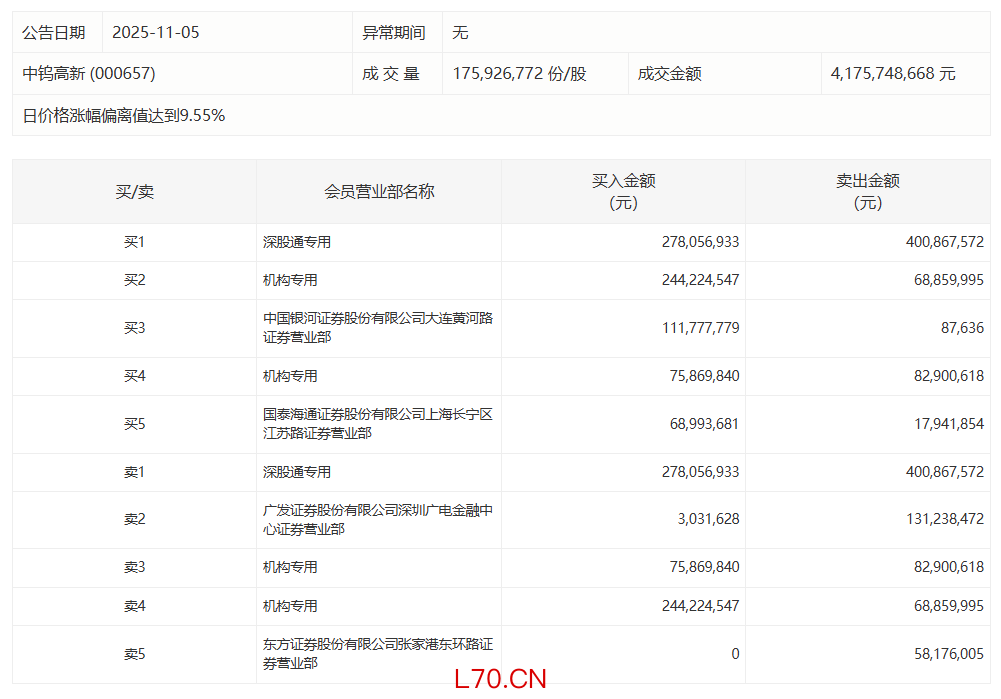Image resolution: width=1001 pixels, height=699 pixels.
Task: Click the 卖5 row label
Action: [134, 655]
